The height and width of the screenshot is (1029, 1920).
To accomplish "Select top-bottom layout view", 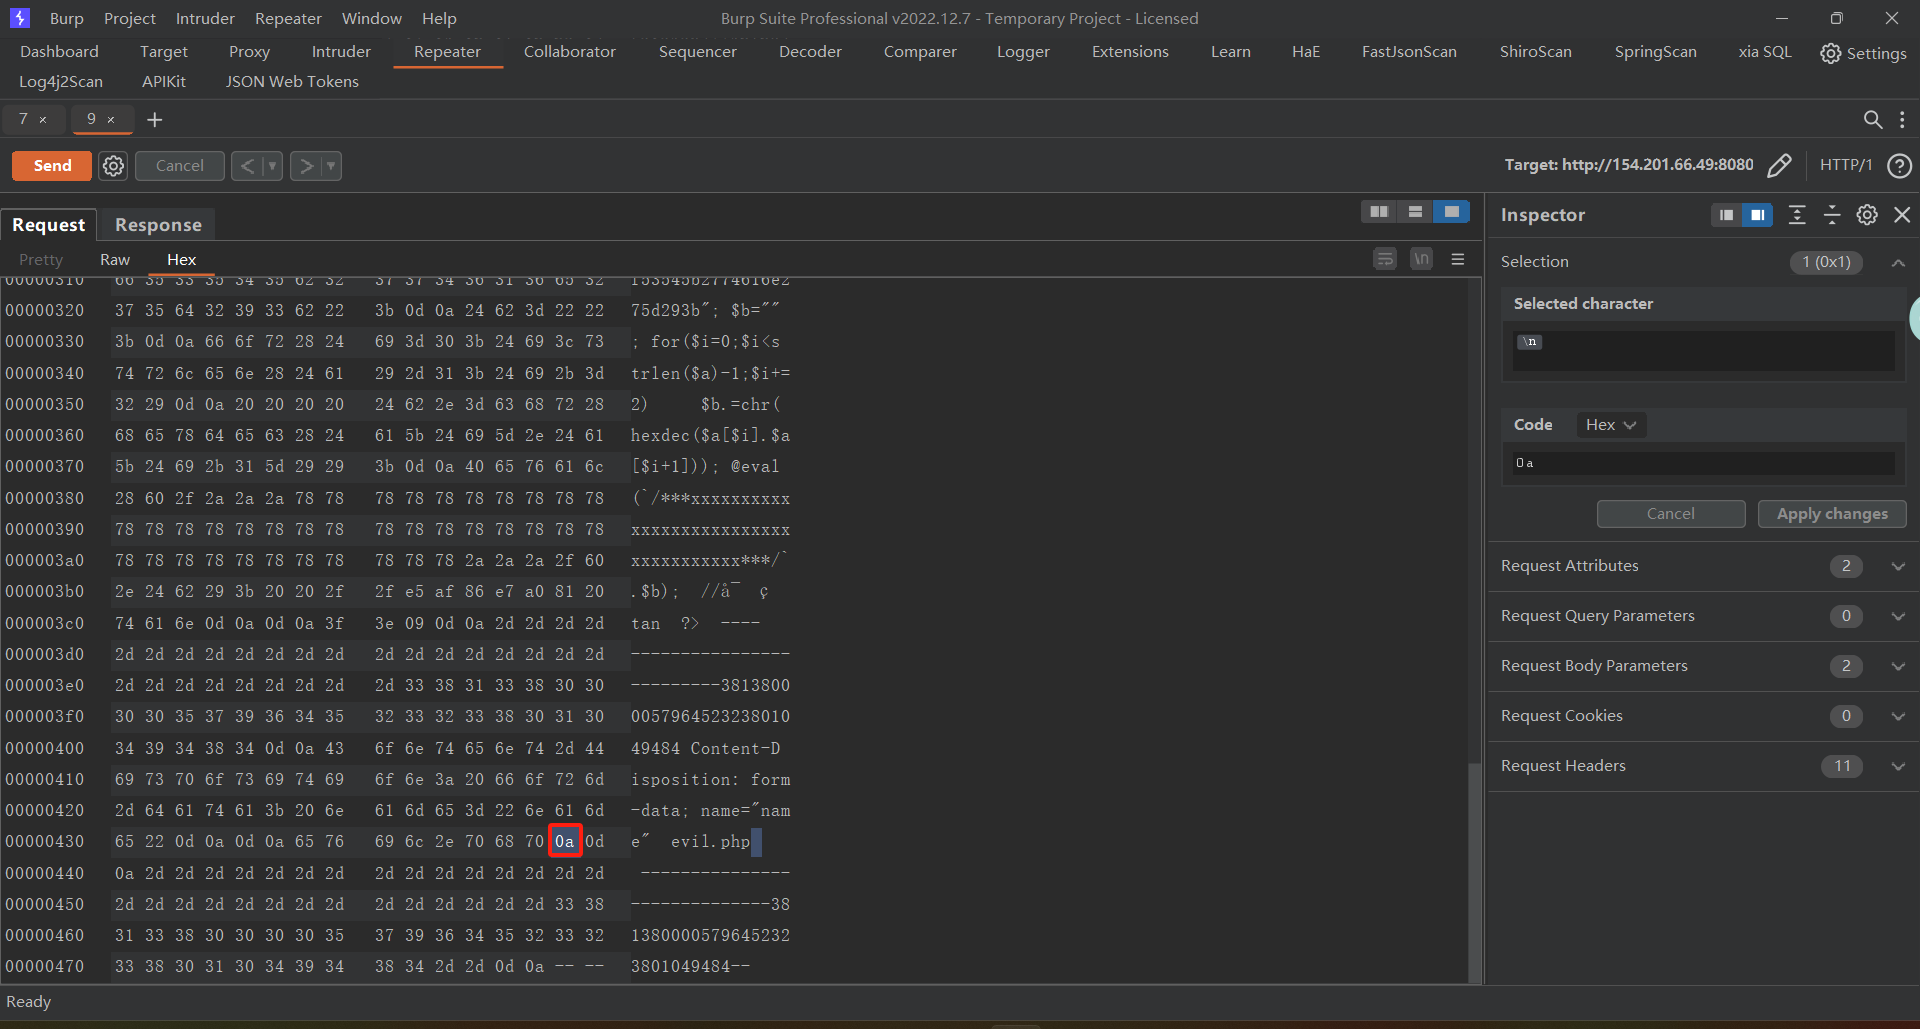I will coord(1415,212).
